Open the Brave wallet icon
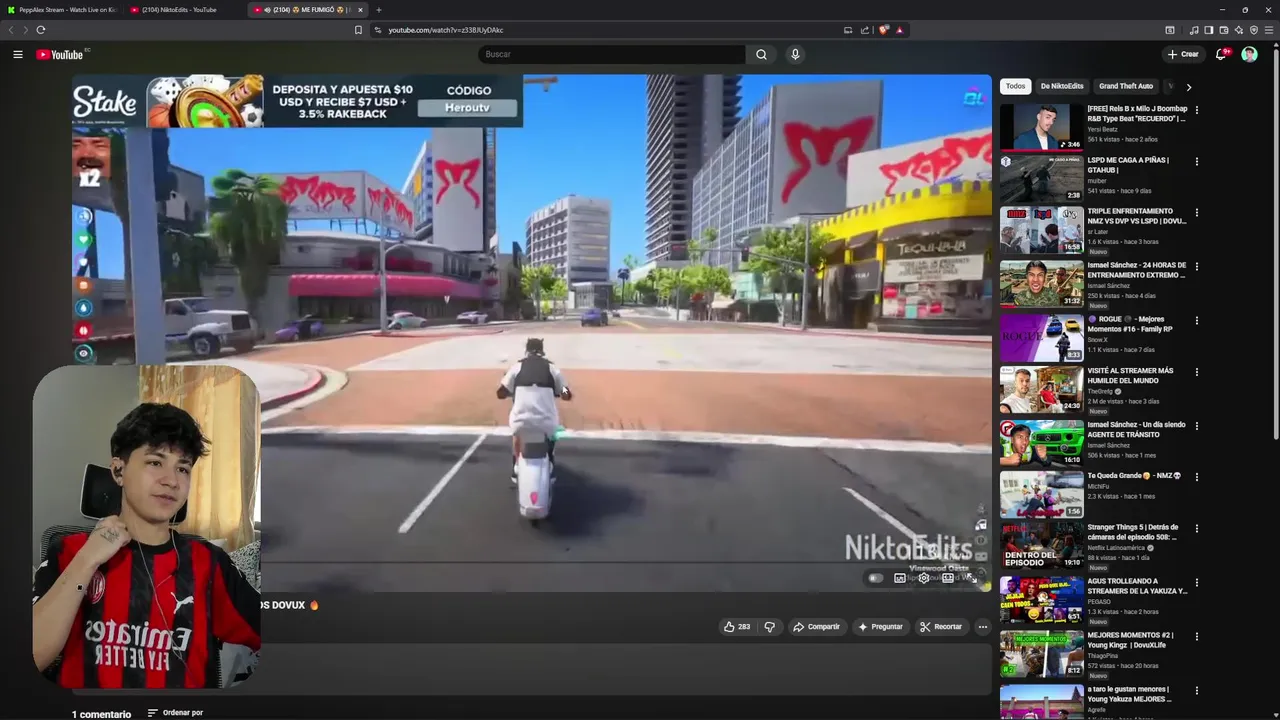 click(x=1224, y=30)
